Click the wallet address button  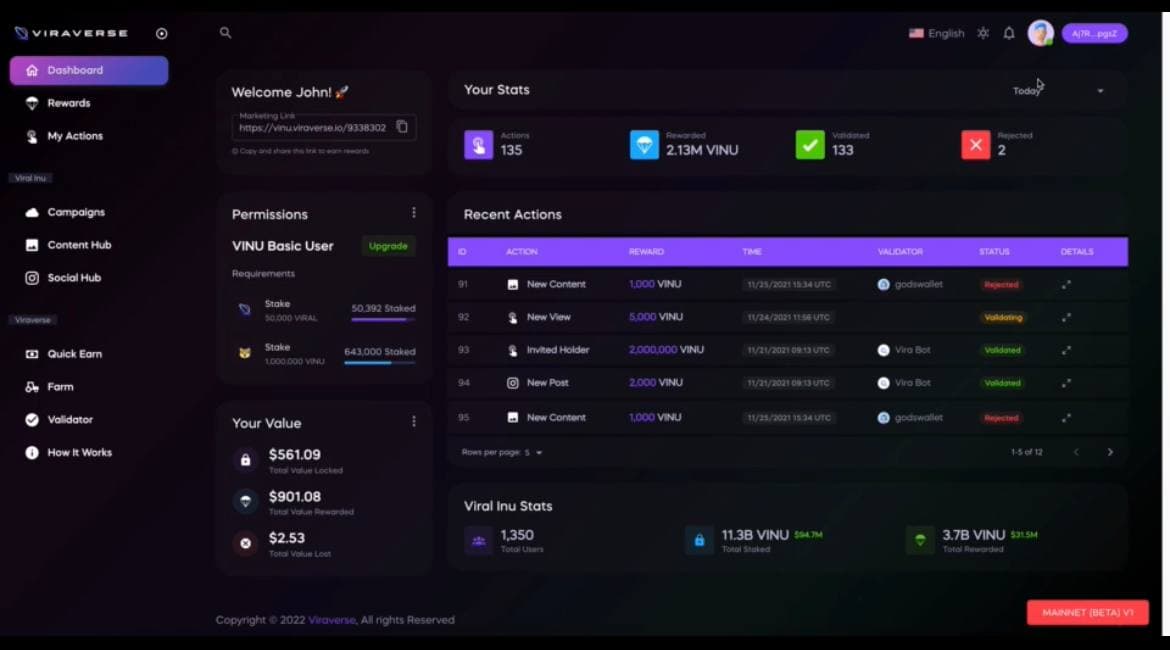[1095, 34]
